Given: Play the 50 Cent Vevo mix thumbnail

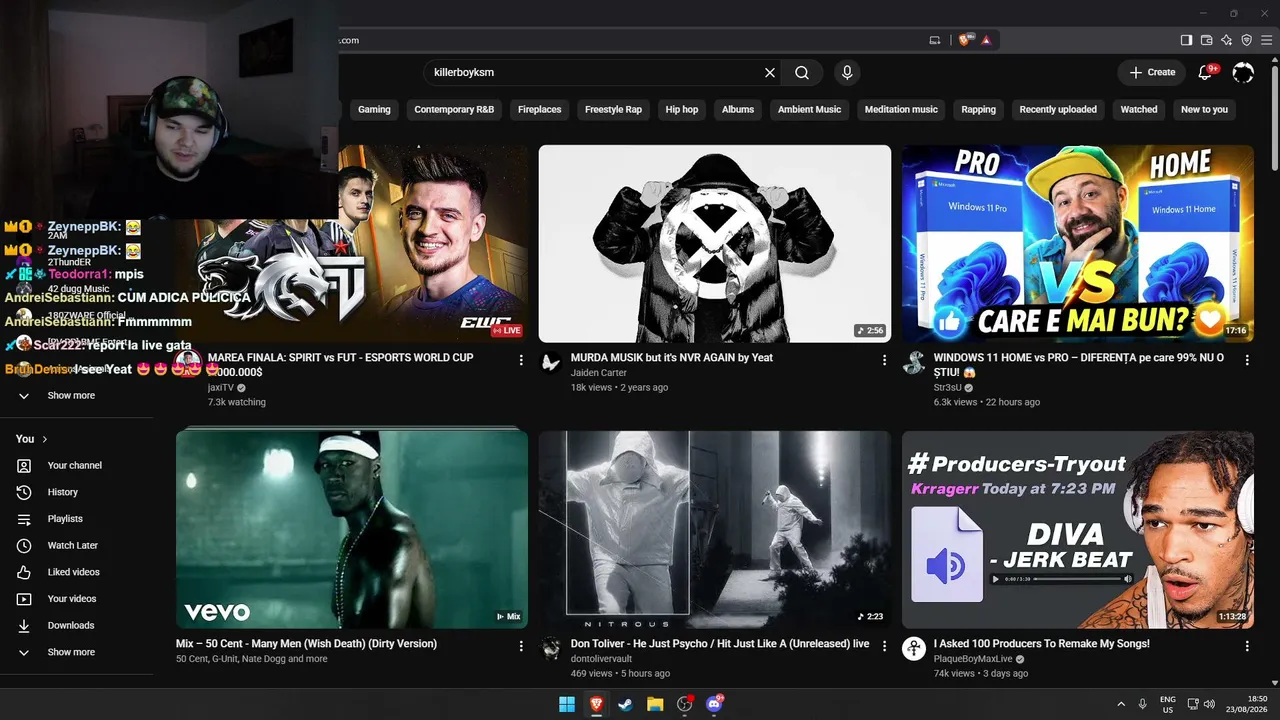Looking at the screenshot, I should [x=352, y=530].
